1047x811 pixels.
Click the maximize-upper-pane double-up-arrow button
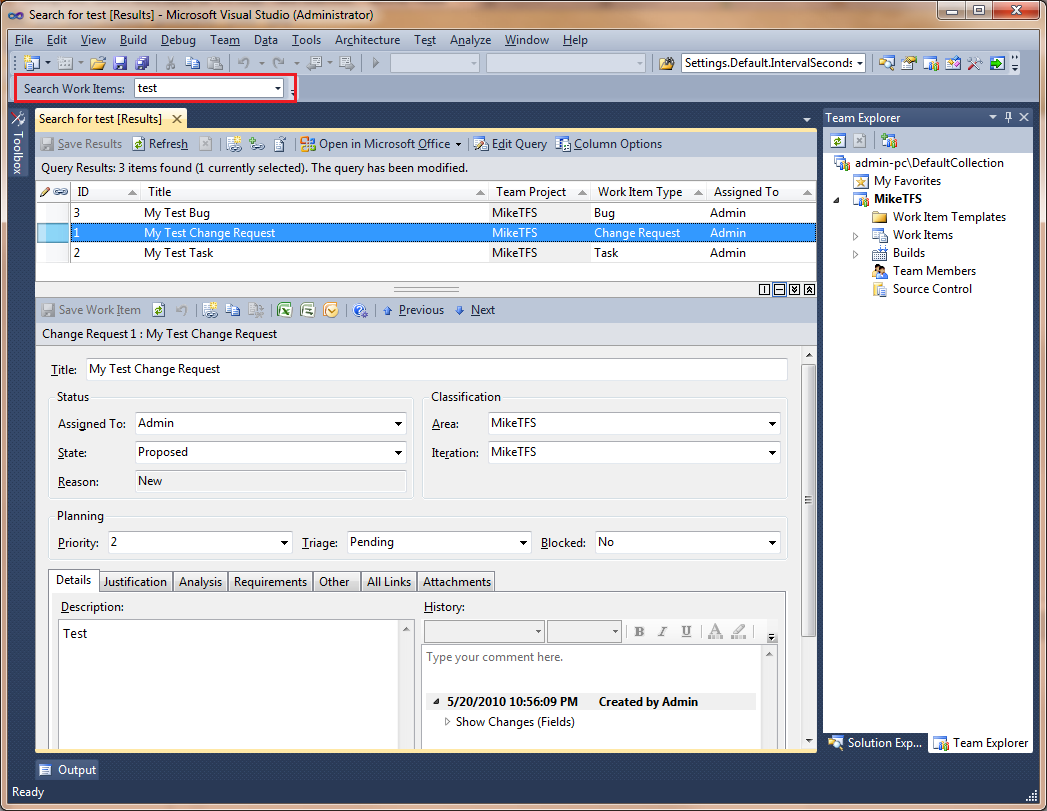coord(809,290)
